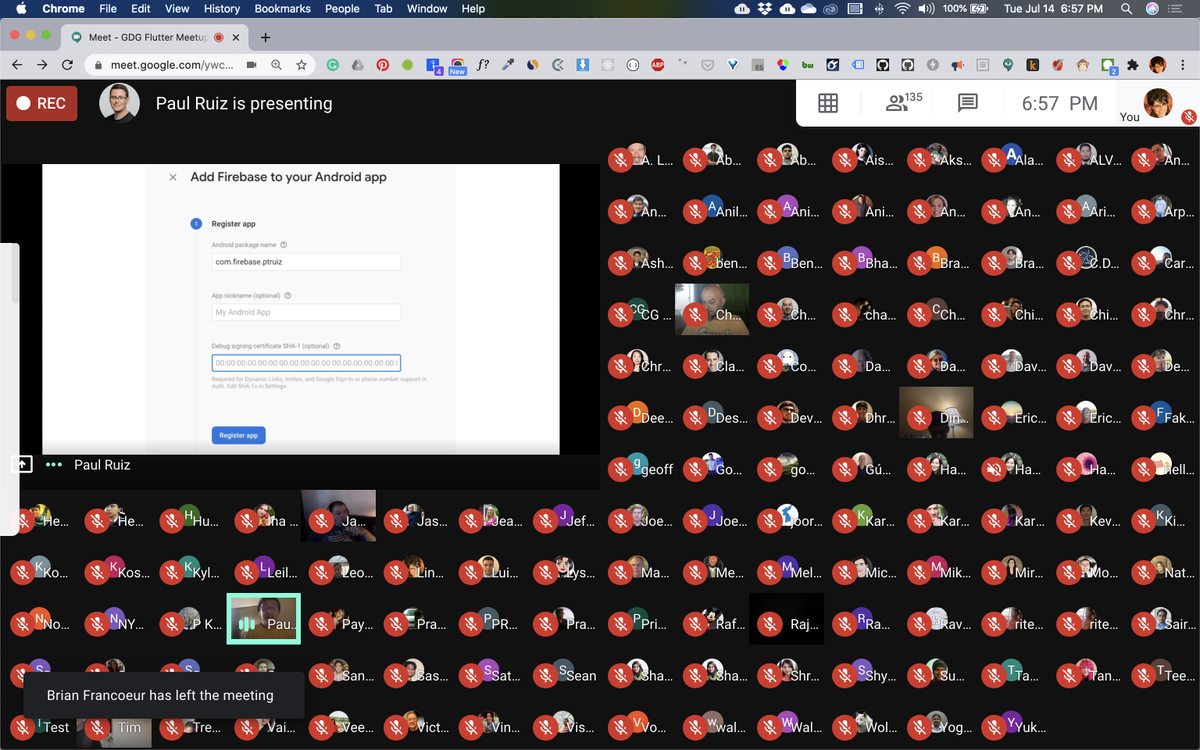The image size is (1200, 750).
Task: Open the People menu
Action: pyautogui.click(x=342, y=8)
